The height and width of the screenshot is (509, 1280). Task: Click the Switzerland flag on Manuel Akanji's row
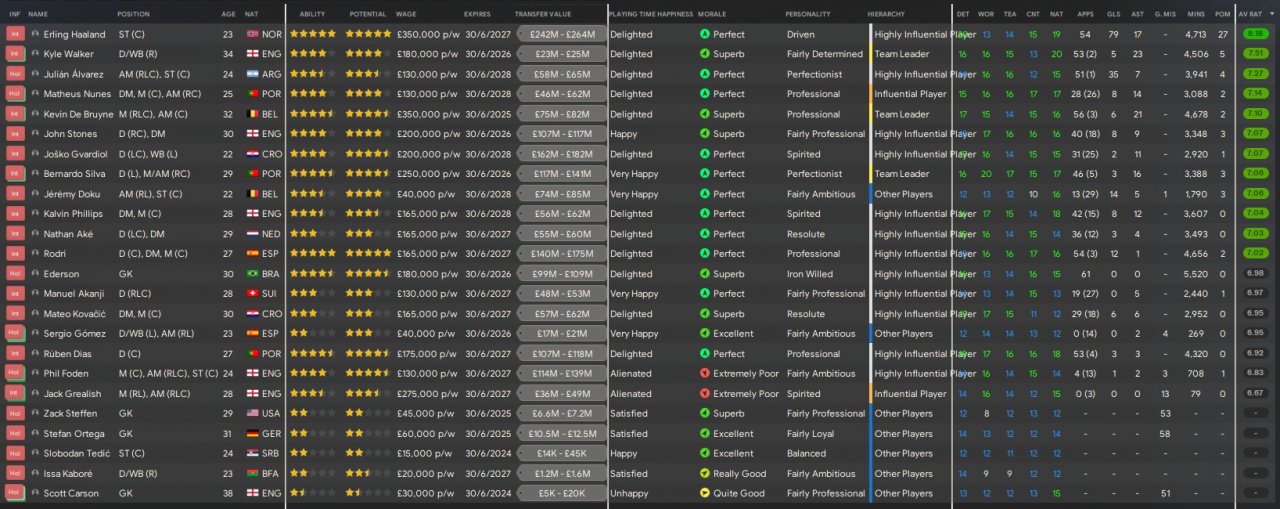[x=252, y=294]
